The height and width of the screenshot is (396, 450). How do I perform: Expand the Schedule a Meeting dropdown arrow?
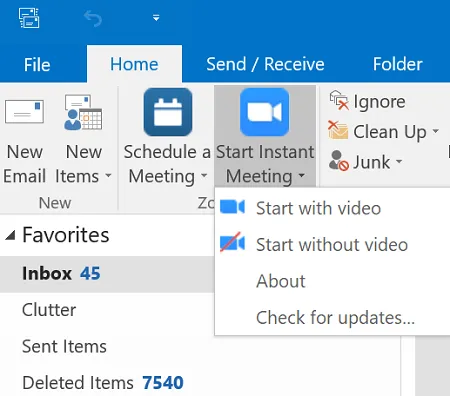coord(204,176)
